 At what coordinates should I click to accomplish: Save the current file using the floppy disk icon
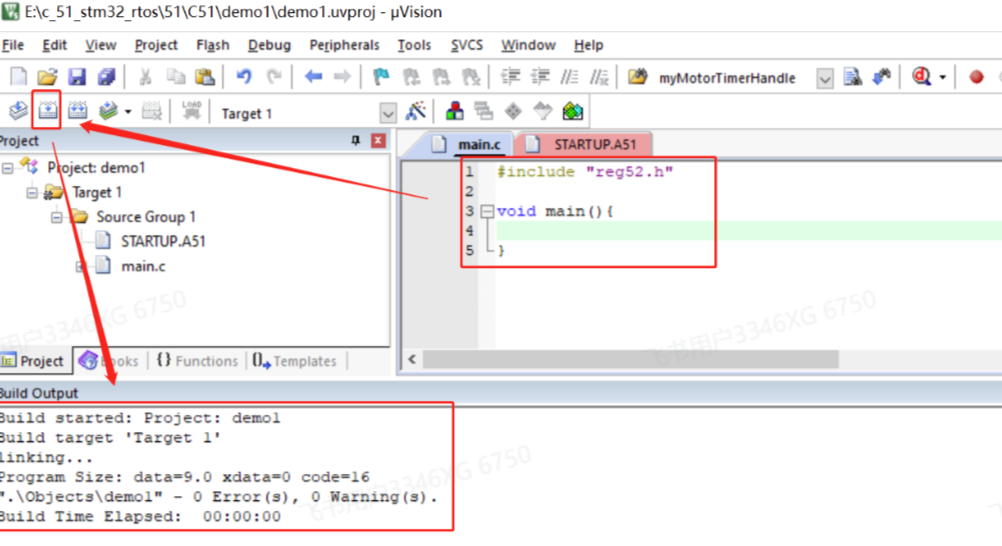click(77, 77)
